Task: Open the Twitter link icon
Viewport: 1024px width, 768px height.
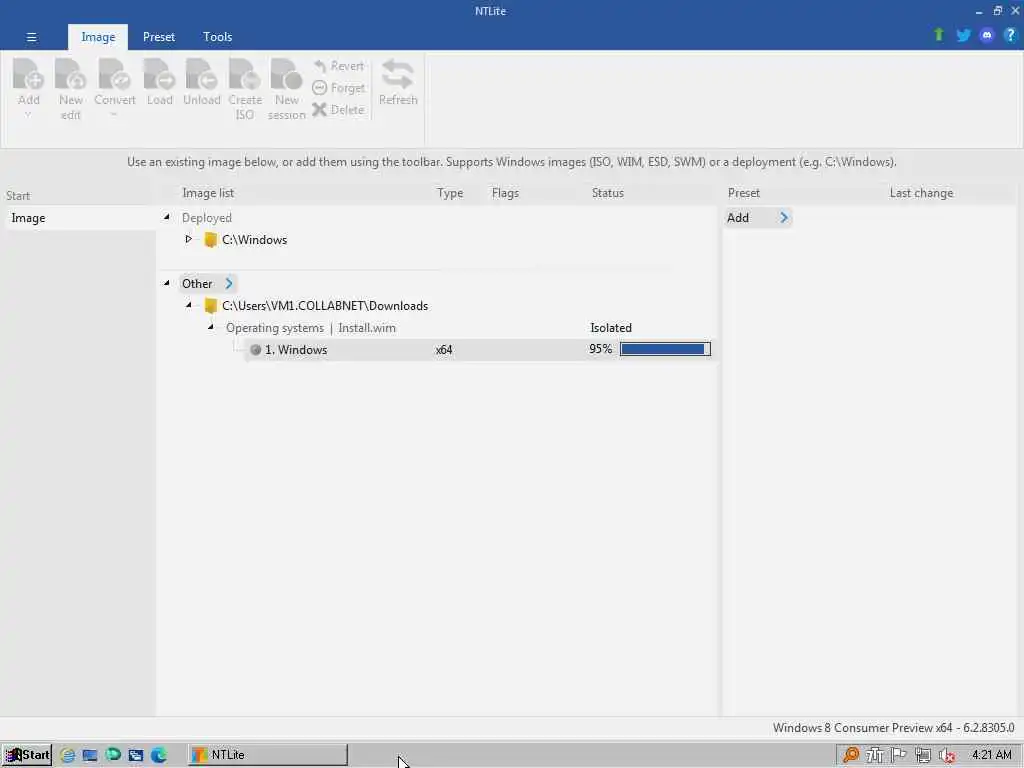Action: 963,35
